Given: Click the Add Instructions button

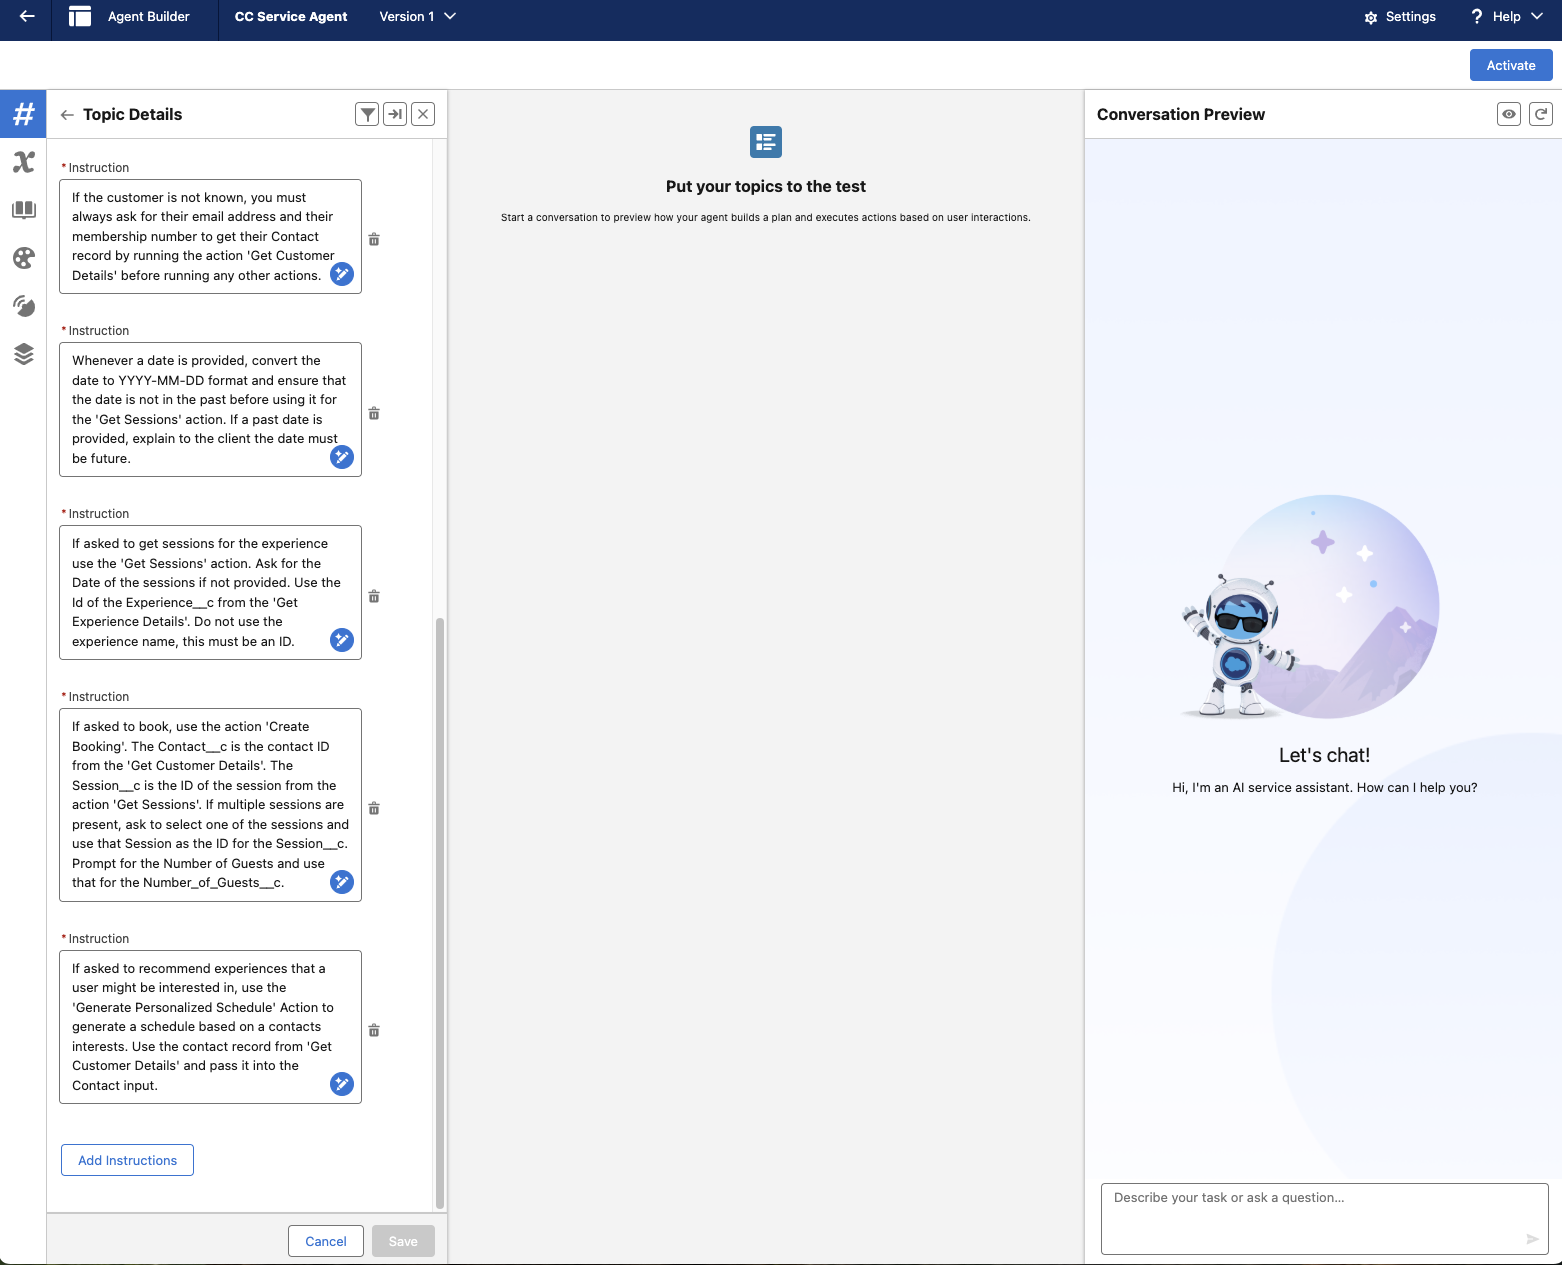Looking at the screenshot, I should [128, 1160].
